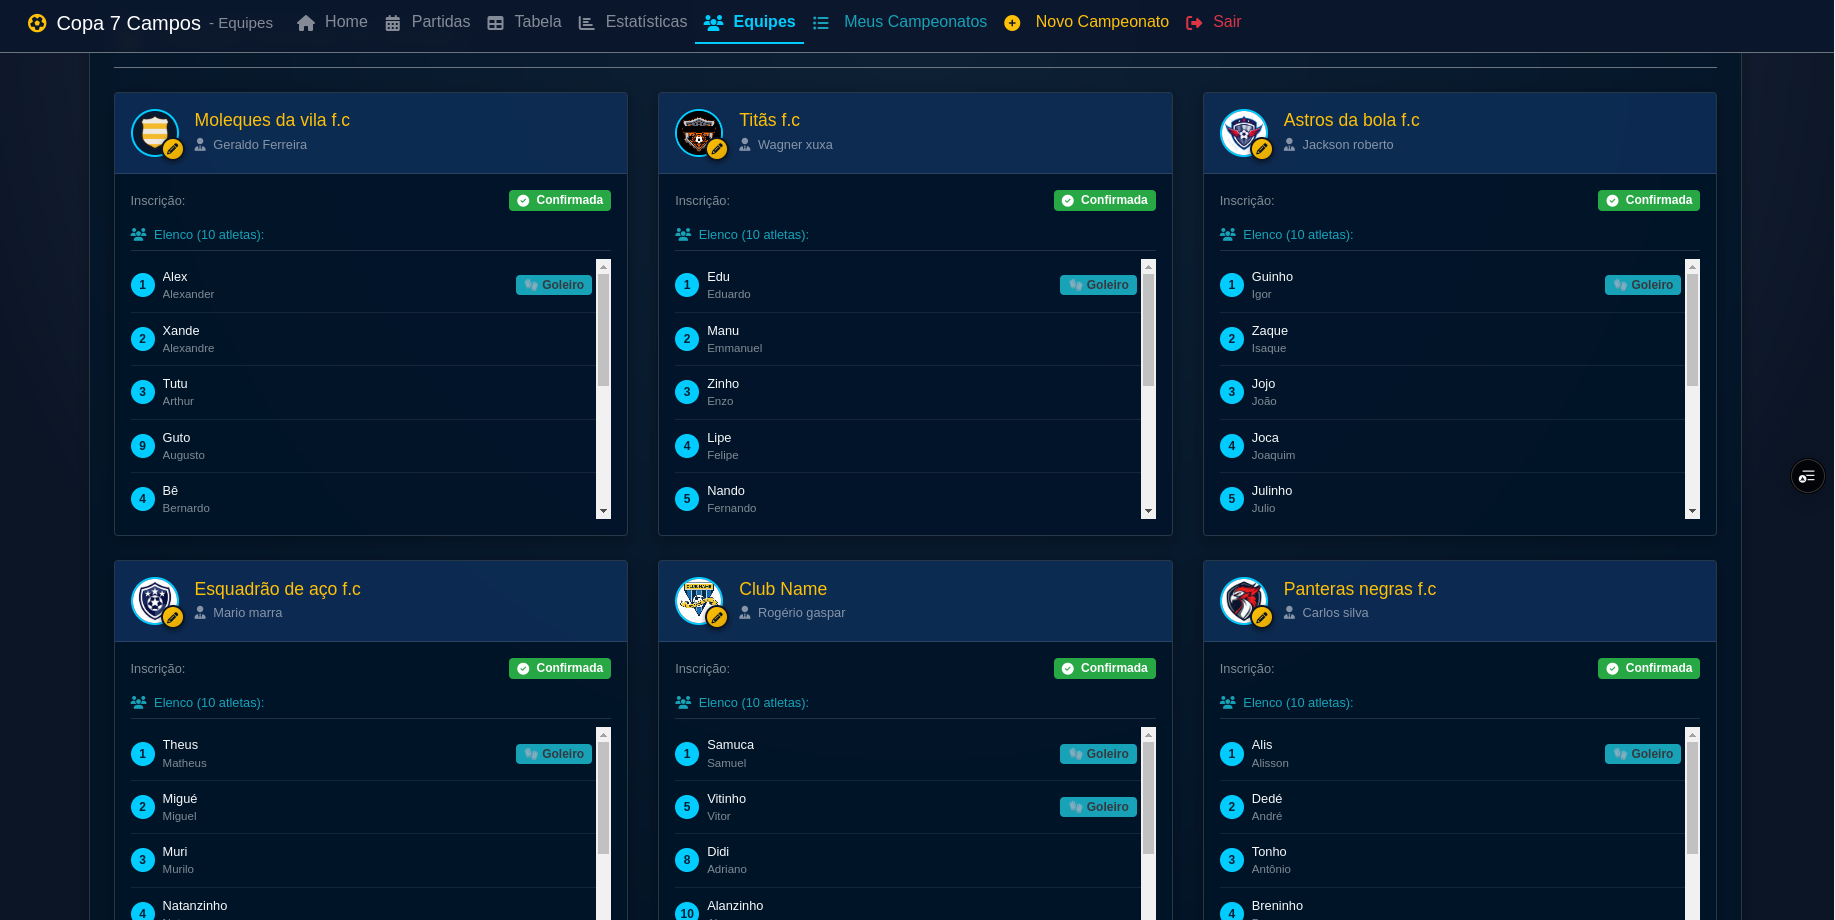Viewport: 1835px width, 920px height.
Task: Click the Confirmada badge for Titãs f.c
Action: point(1105,200)
